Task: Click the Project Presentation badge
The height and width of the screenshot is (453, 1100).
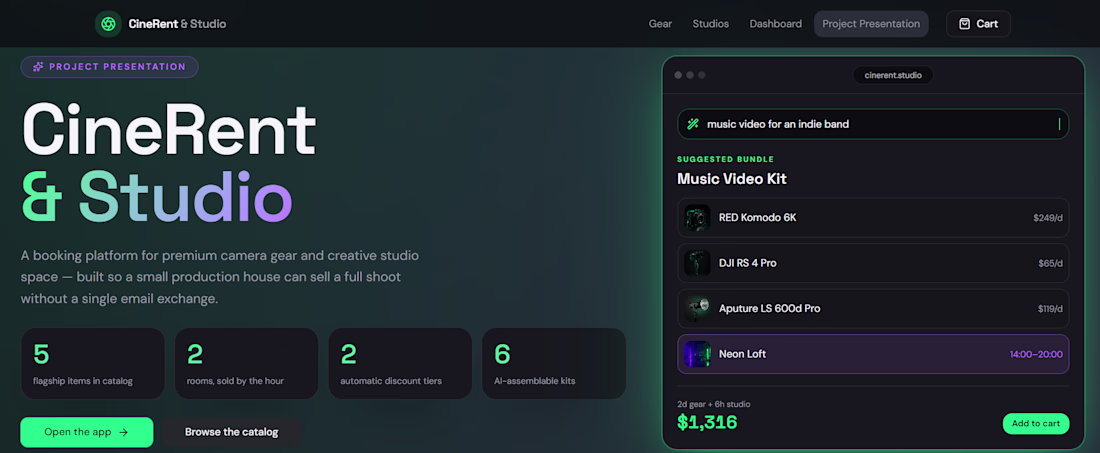Action: pos(109,67)
